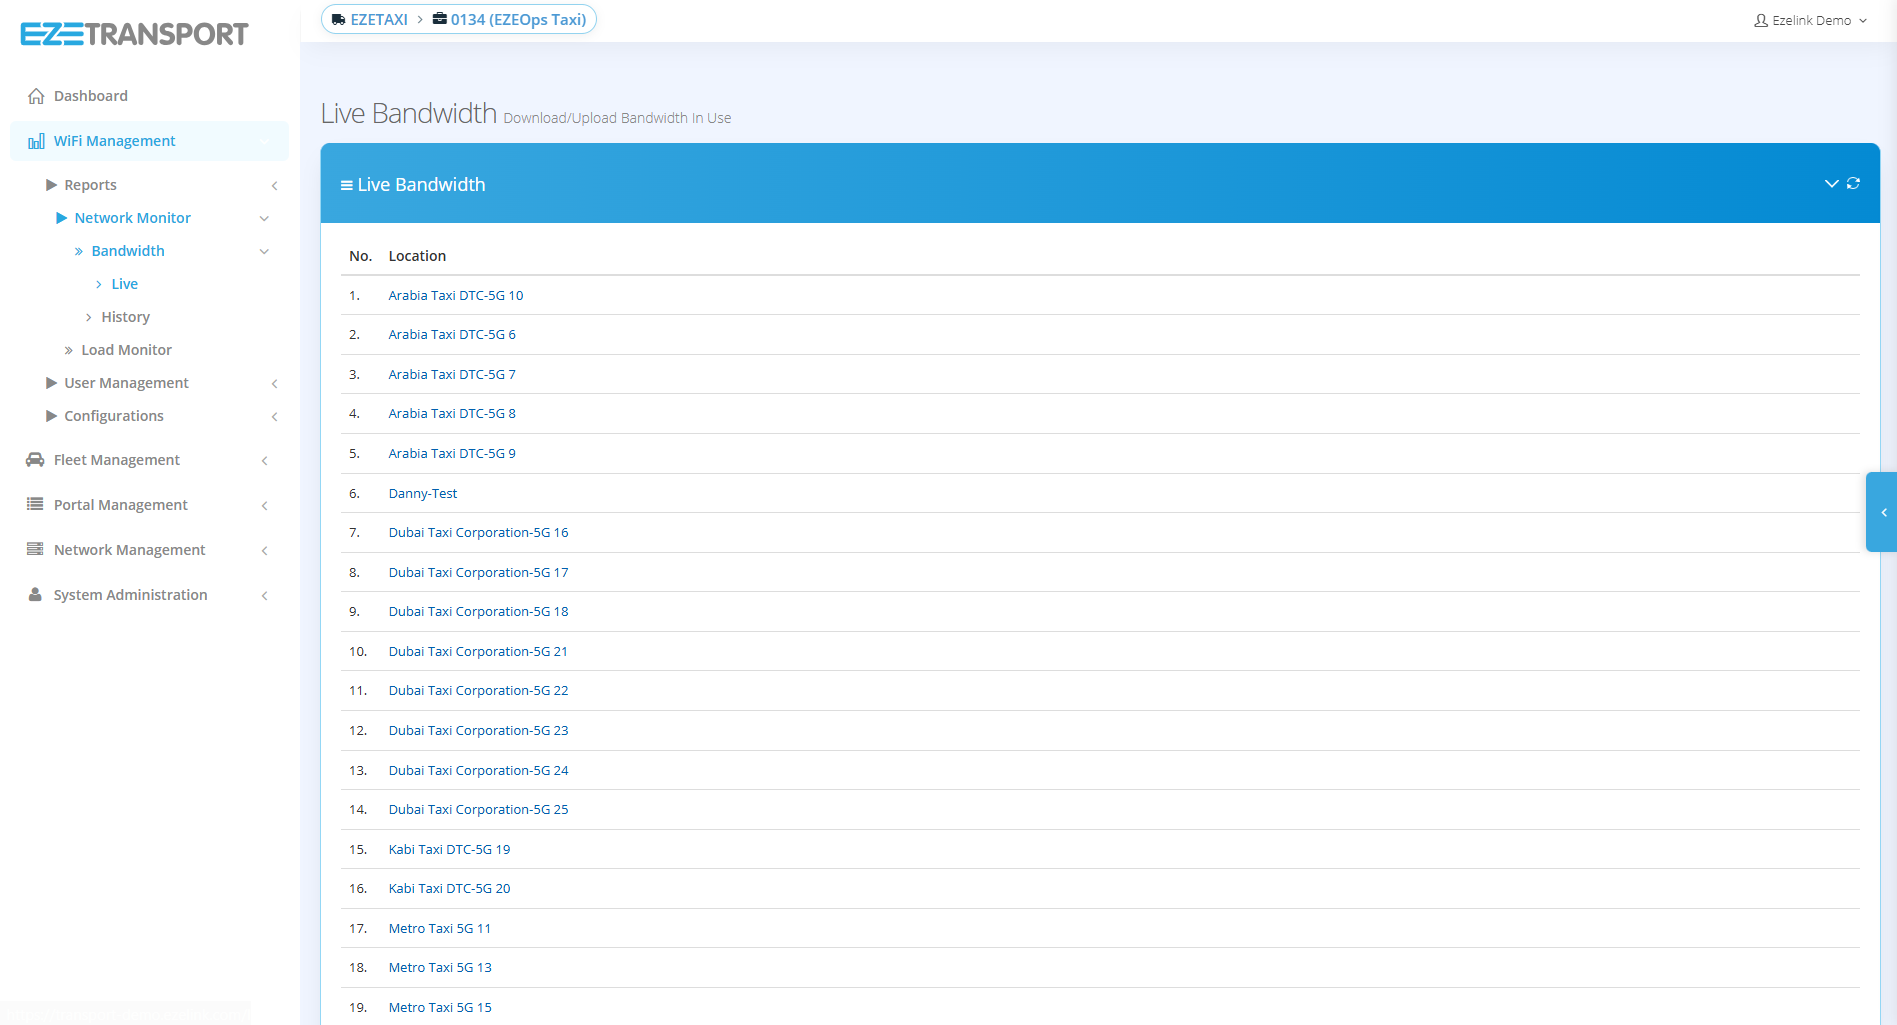Click the Fleet Management car icon

35,460
